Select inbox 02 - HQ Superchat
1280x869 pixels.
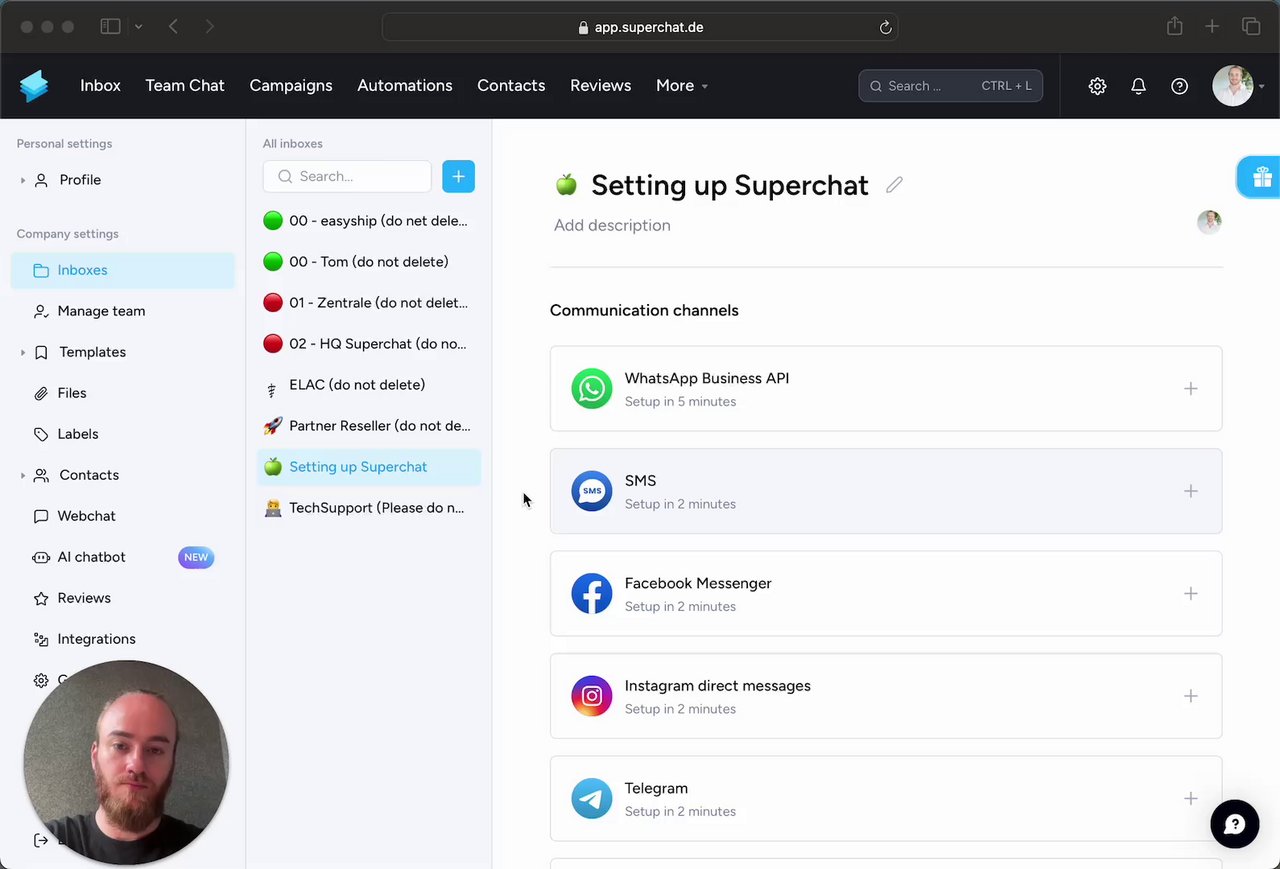tap(368, 344)
